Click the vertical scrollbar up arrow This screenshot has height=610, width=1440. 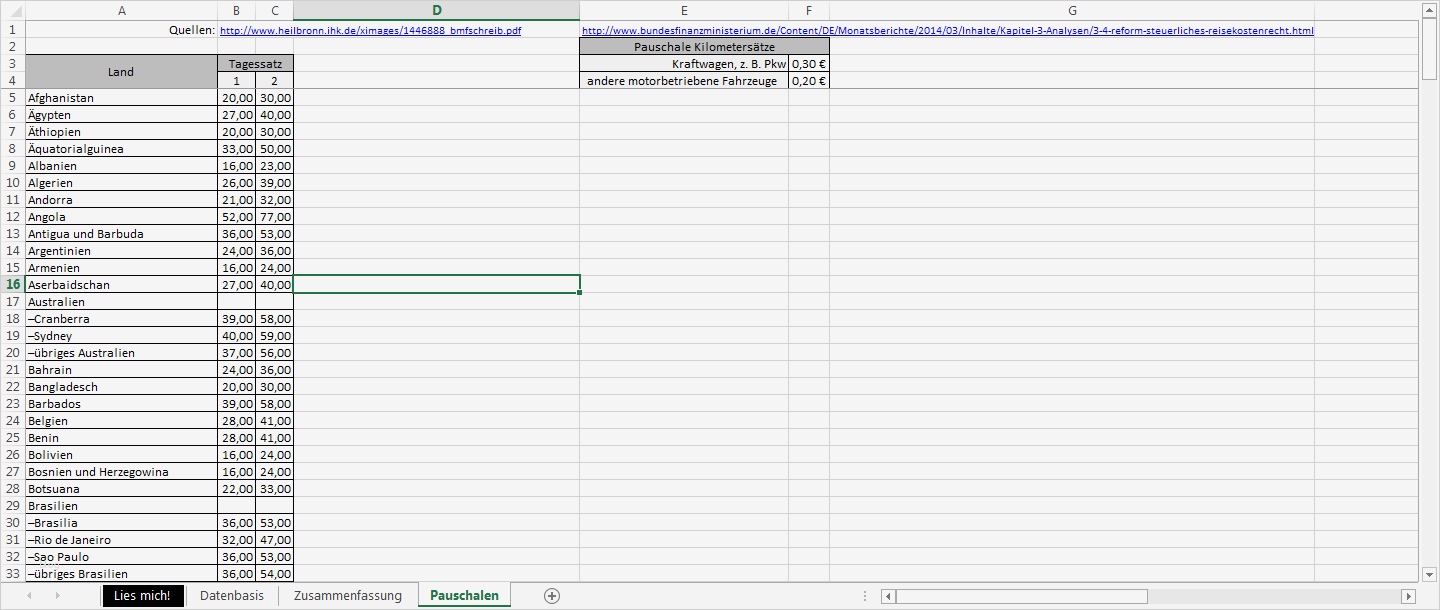click(x=1430, y=12)
